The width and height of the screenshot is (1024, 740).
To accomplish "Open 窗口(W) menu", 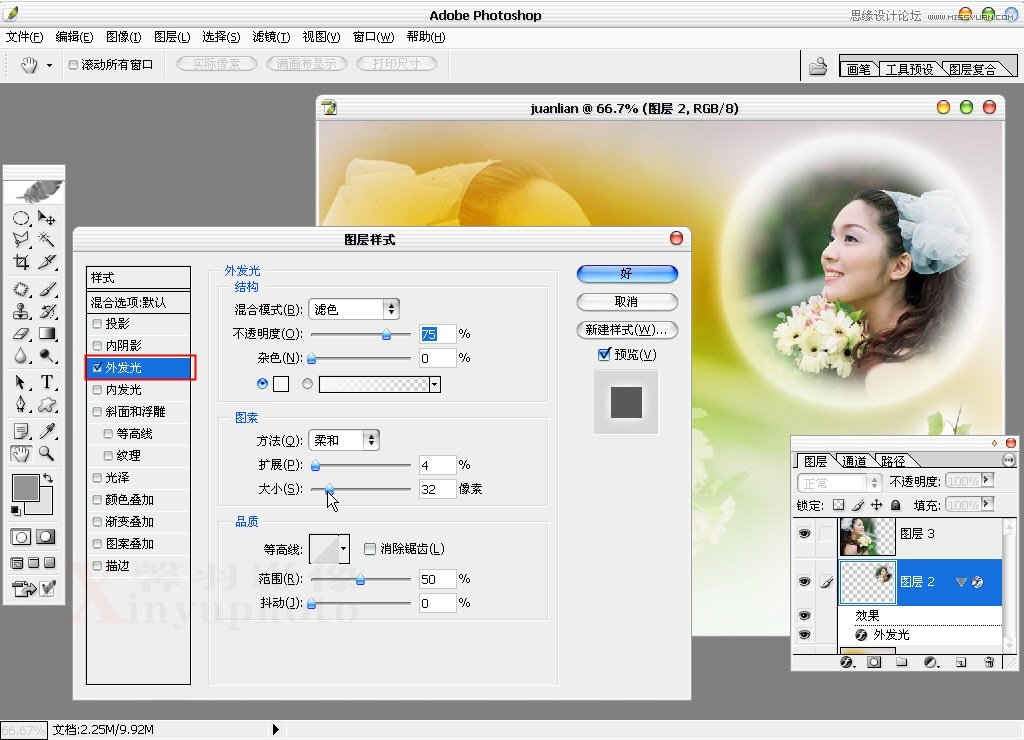I will point(374,37).
